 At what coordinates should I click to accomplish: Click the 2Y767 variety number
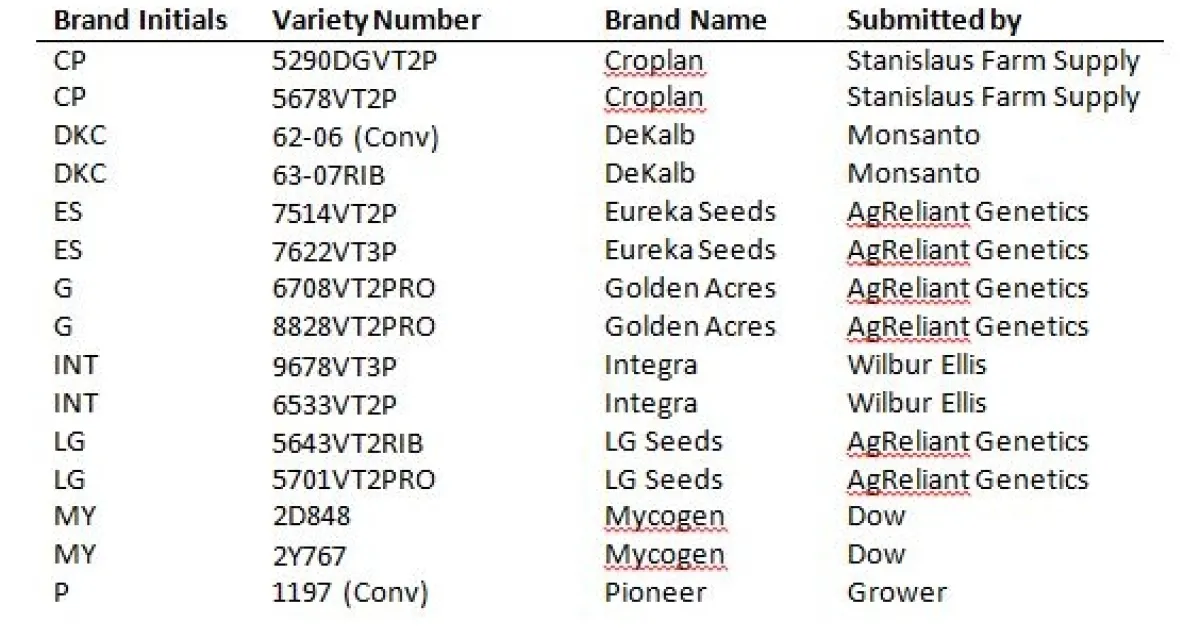tap(311, 555)
